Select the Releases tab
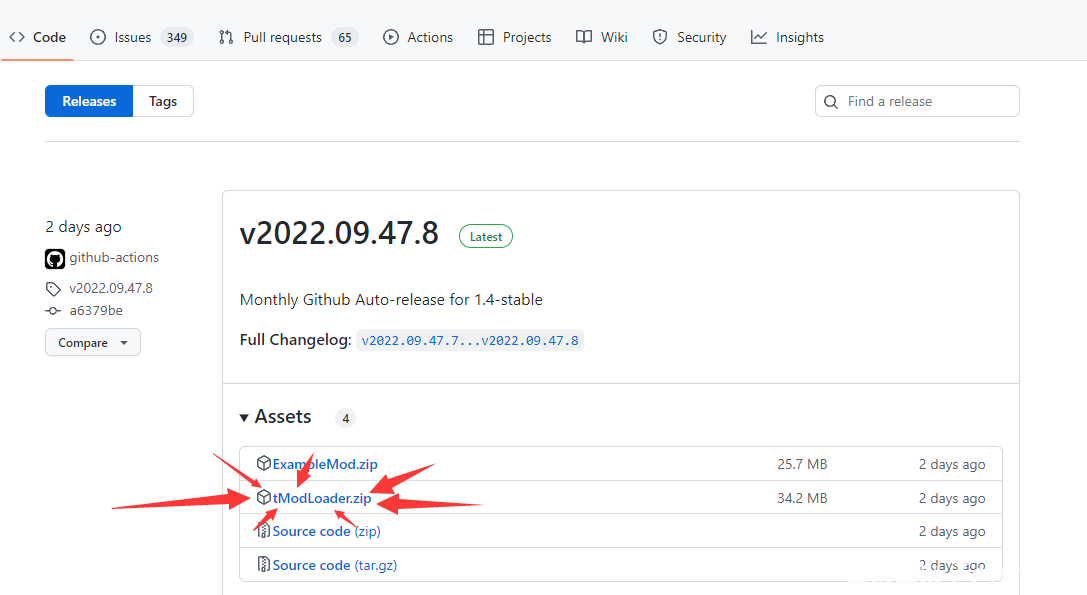This screenshot has height=595, width=1087. tap(89, 101)
